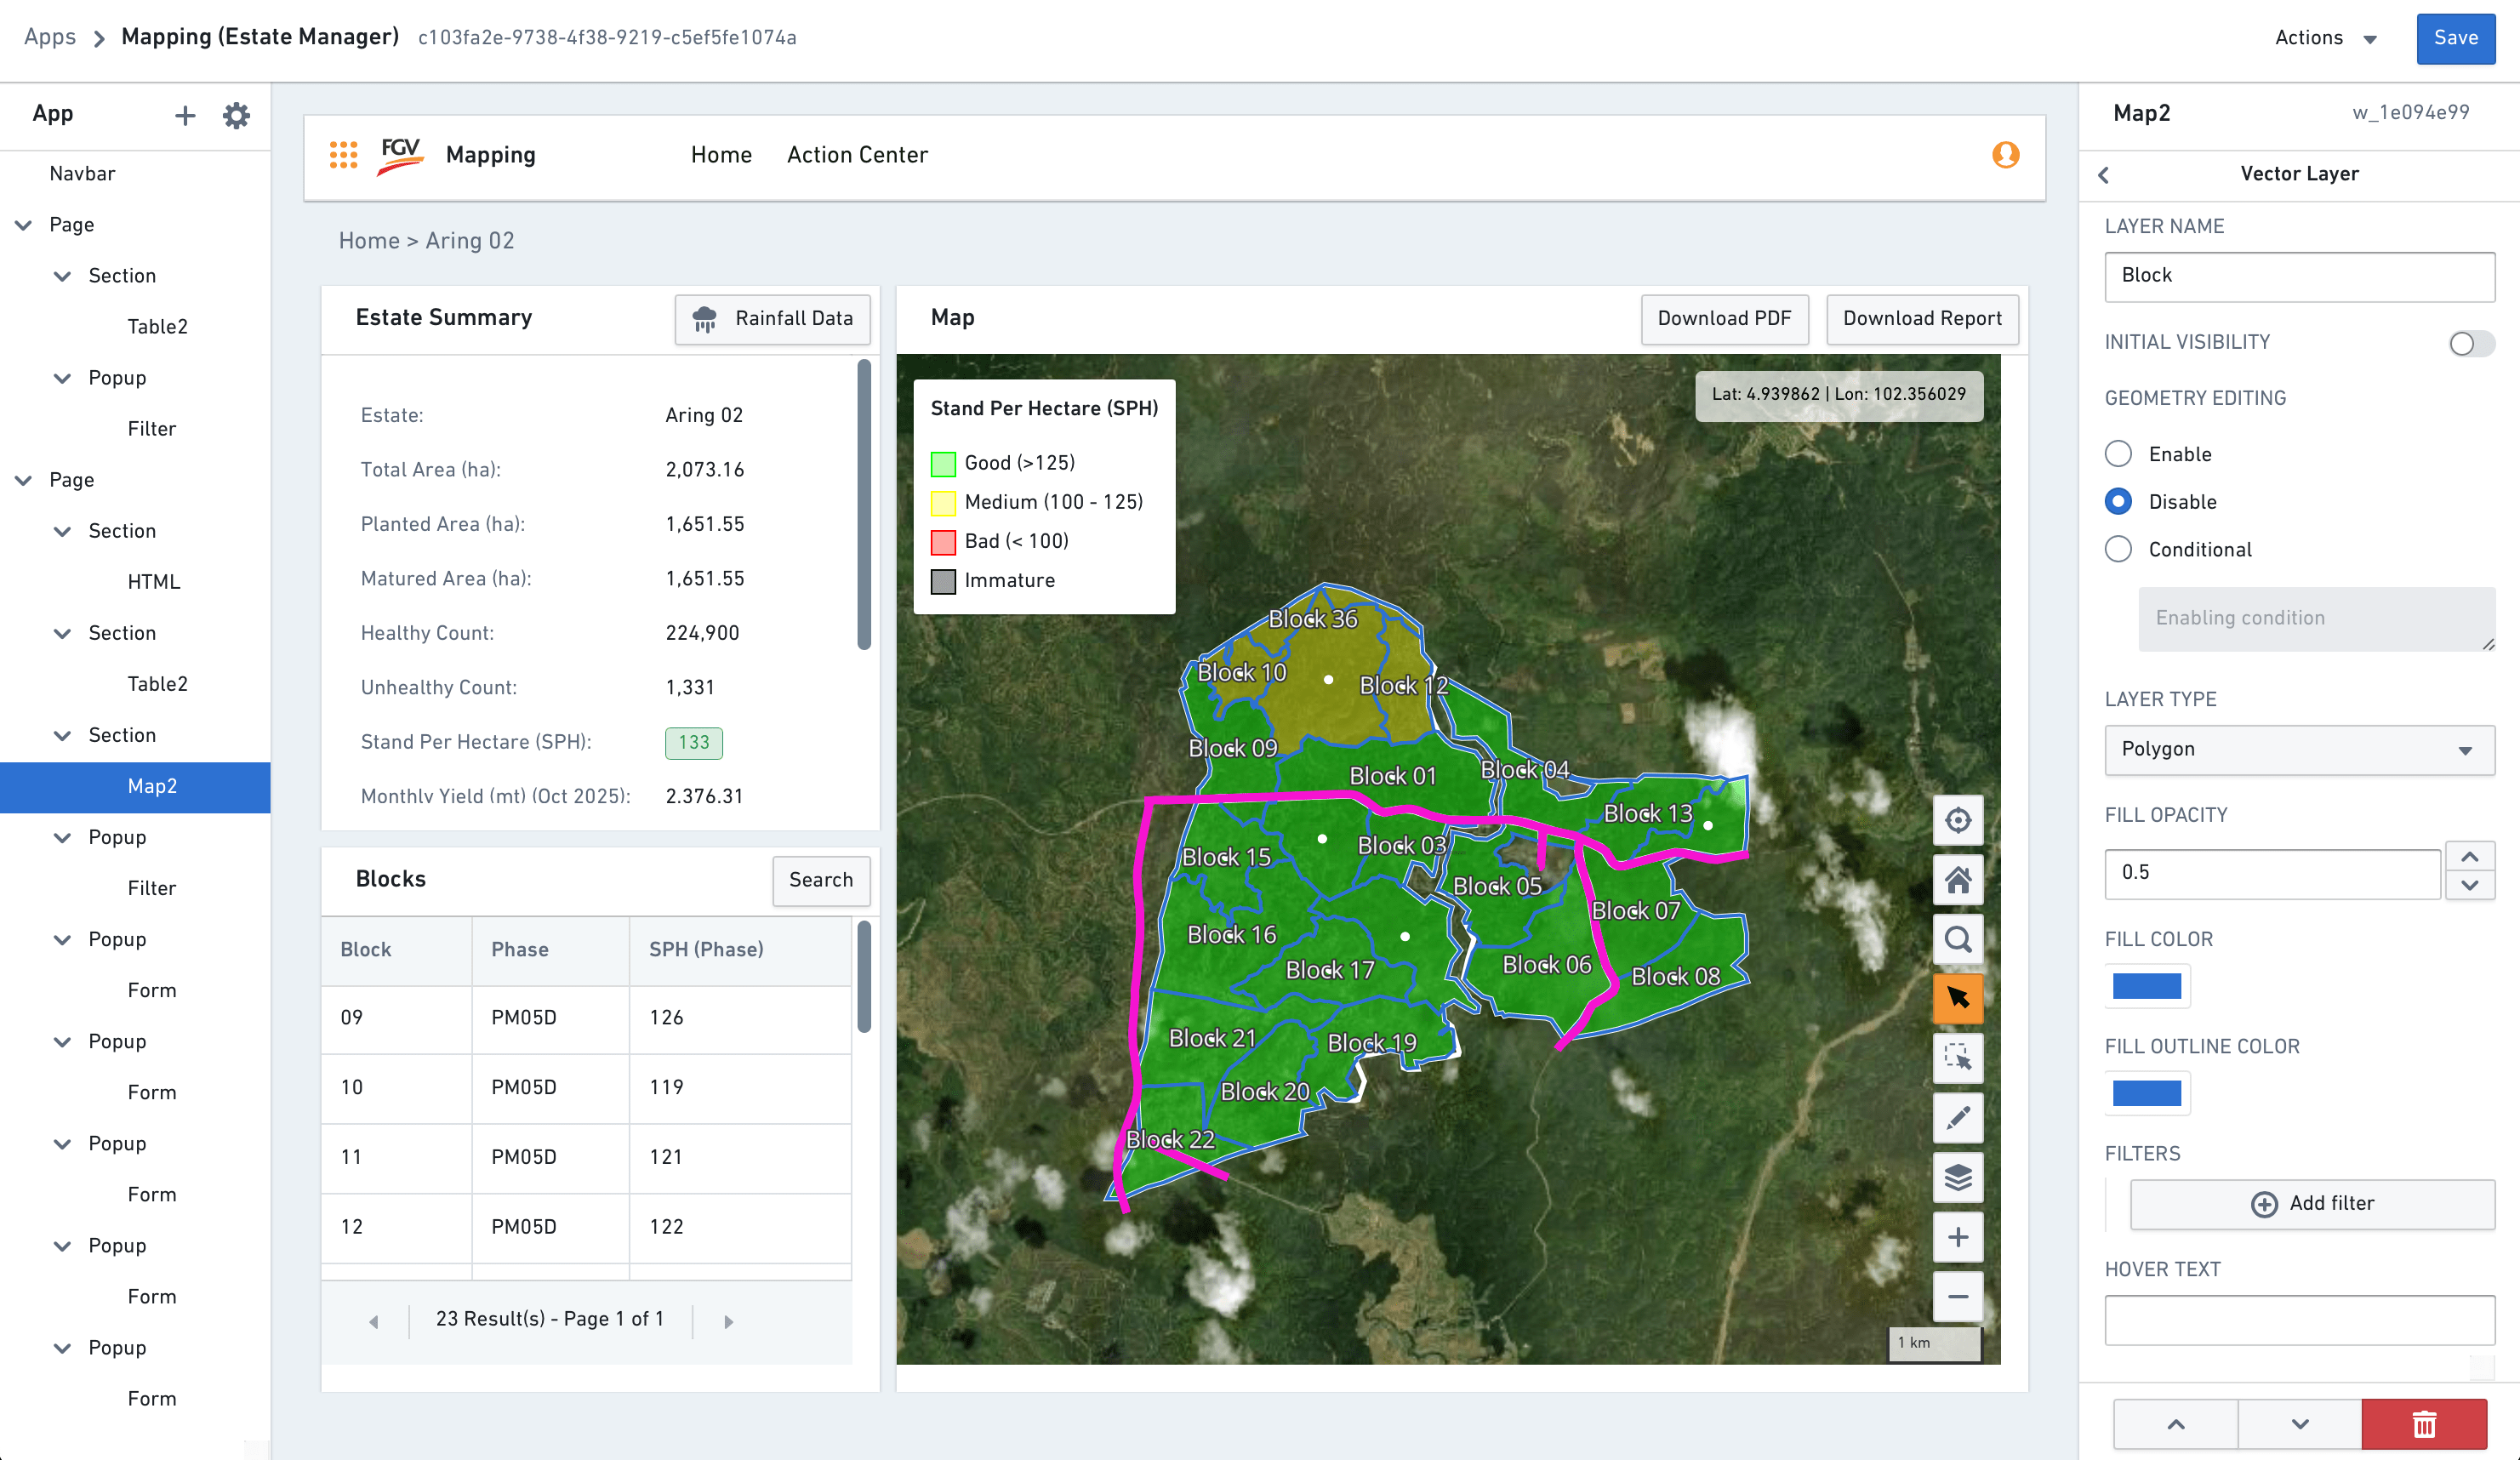The height and width of the screenshot is (1460, 2520).
Task: Choose Conditional geometry editing option
Action: (2118, 549)
